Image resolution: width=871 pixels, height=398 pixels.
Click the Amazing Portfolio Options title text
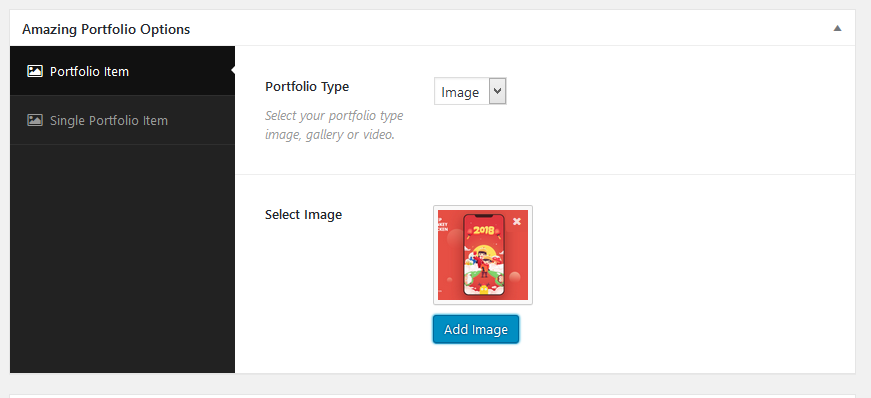(x=106, y=29)
